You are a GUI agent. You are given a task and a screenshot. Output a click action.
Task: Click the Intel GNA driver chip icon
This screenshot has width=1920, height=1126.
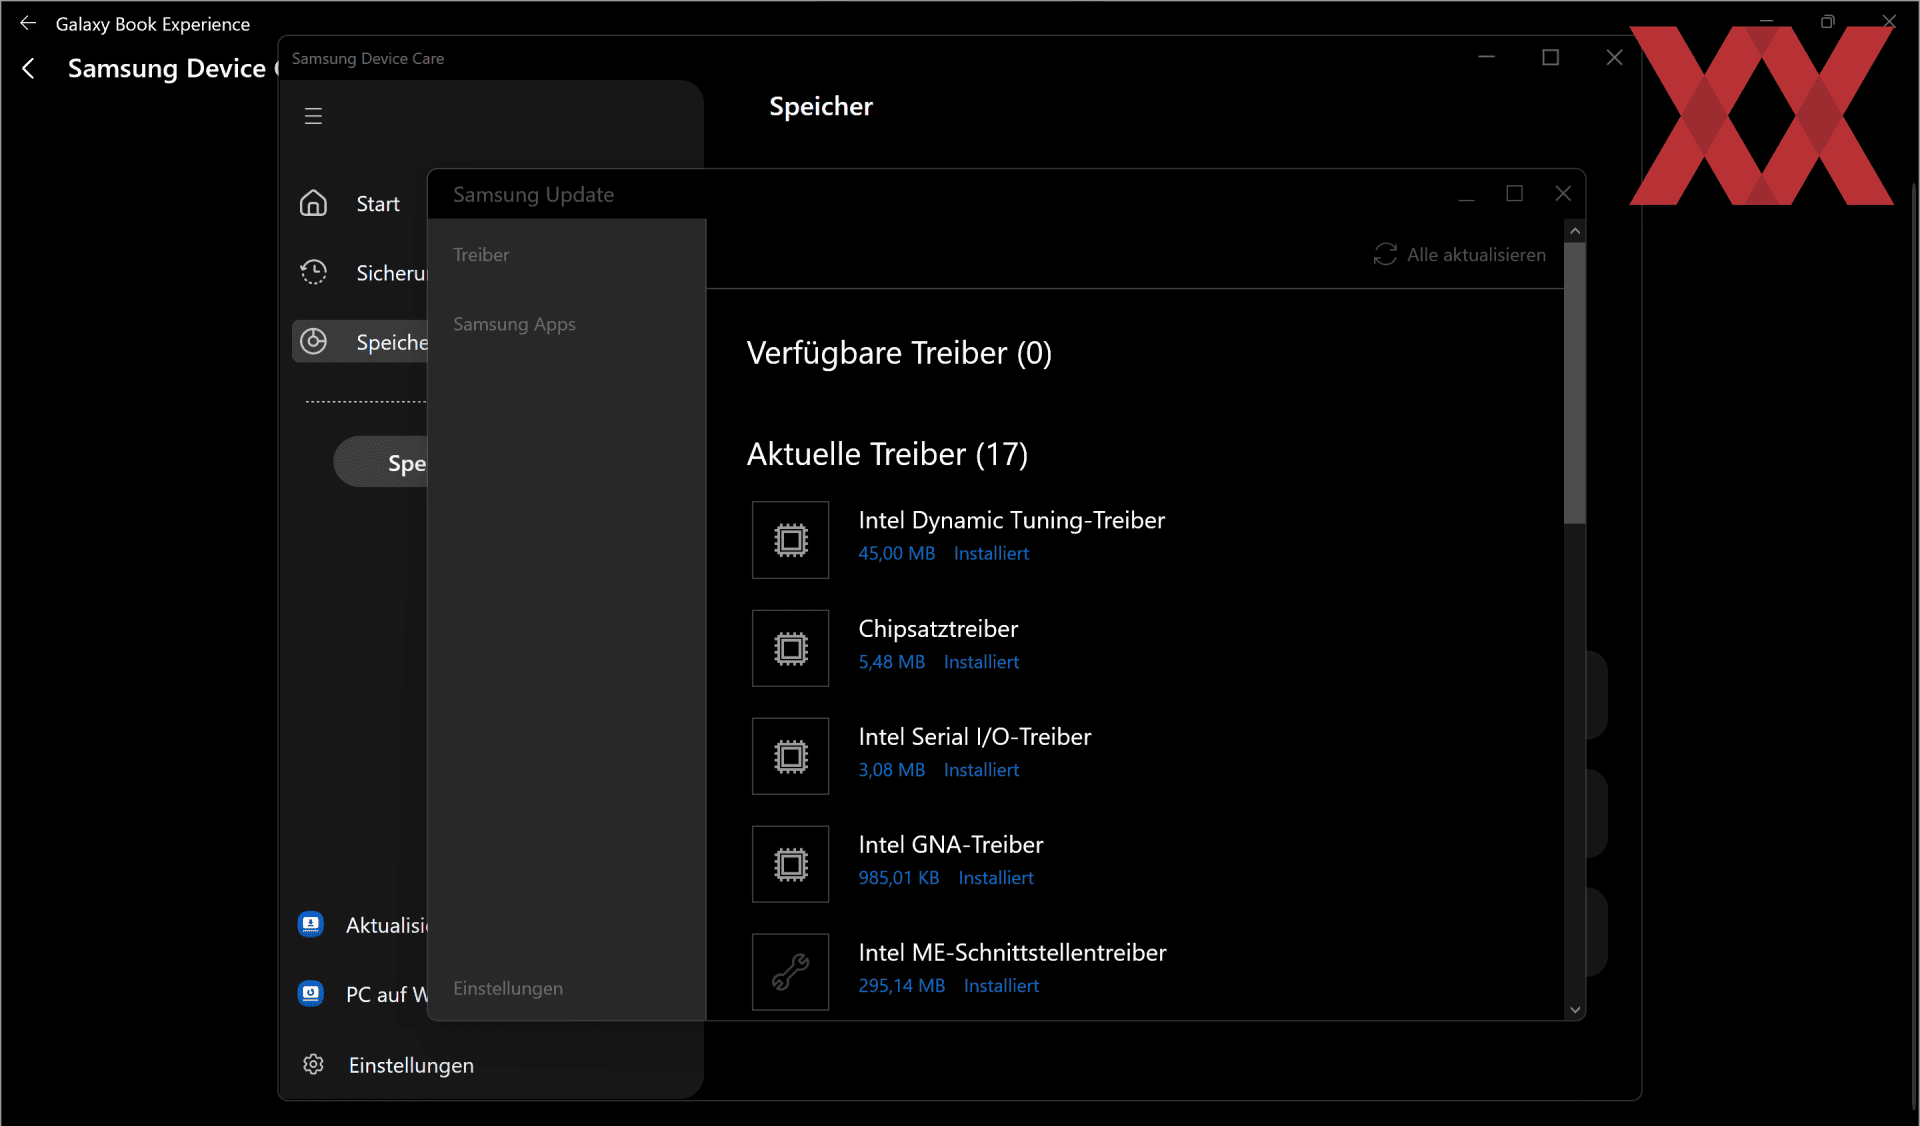pos(791,864)
